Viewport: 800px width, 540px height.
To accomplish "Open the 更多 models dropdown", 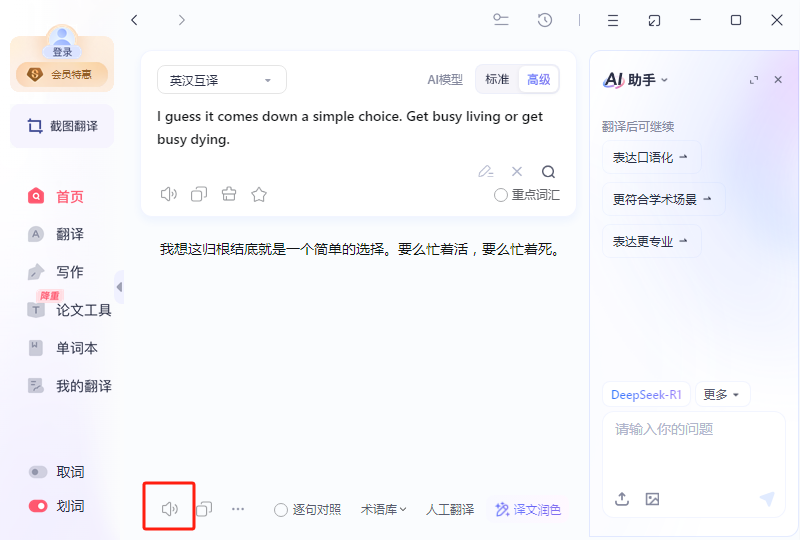I will click(x=722, y=395).
